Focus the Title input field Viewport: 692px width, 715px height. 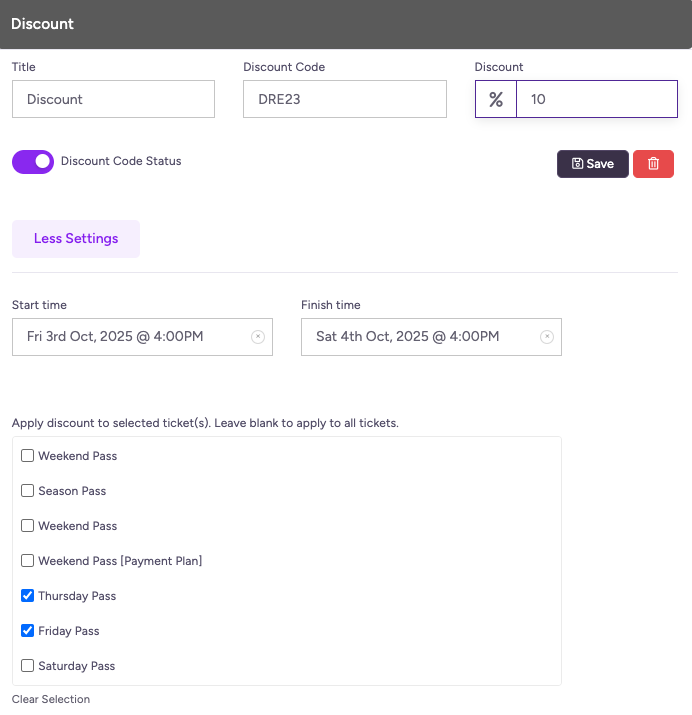pos(113,100)
